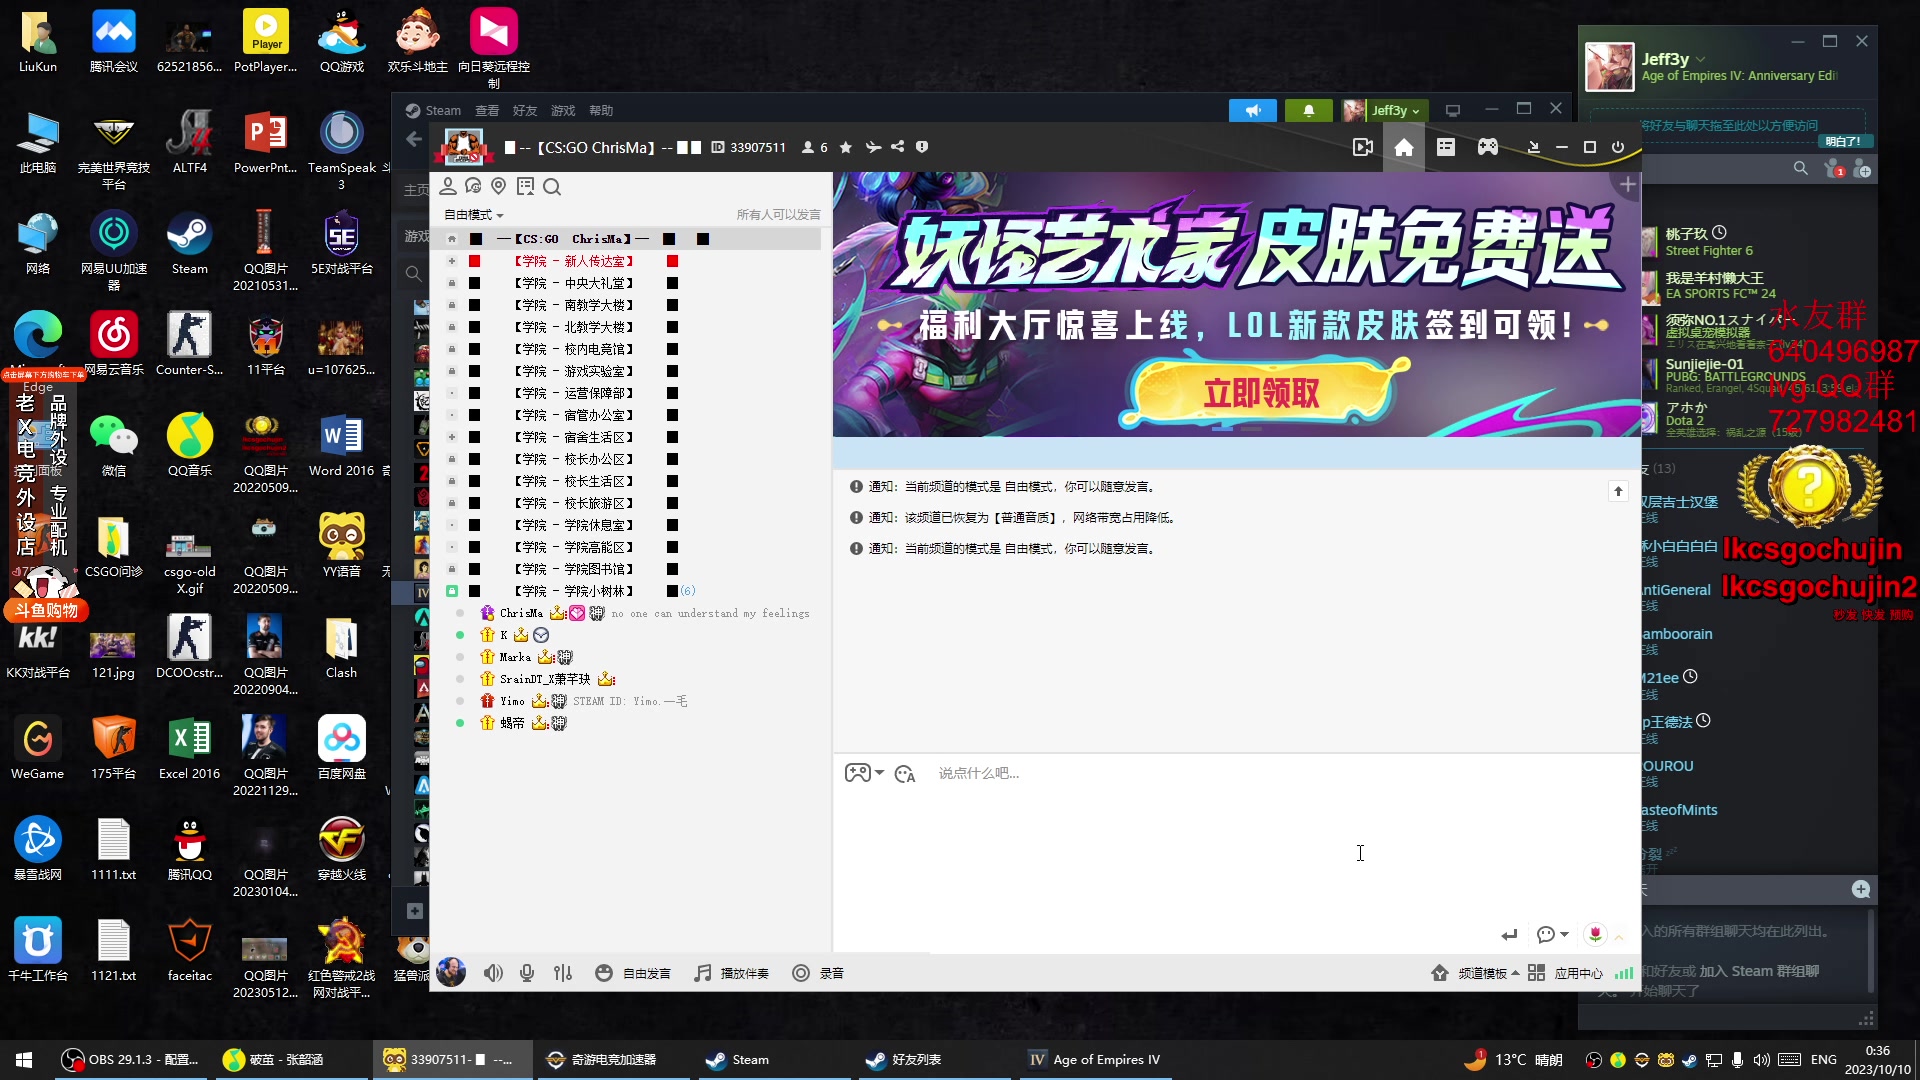Open the bulletin board icon in channel toolbar
The width and height of the screenshot is (1920, 1080).
coord(525,186)
